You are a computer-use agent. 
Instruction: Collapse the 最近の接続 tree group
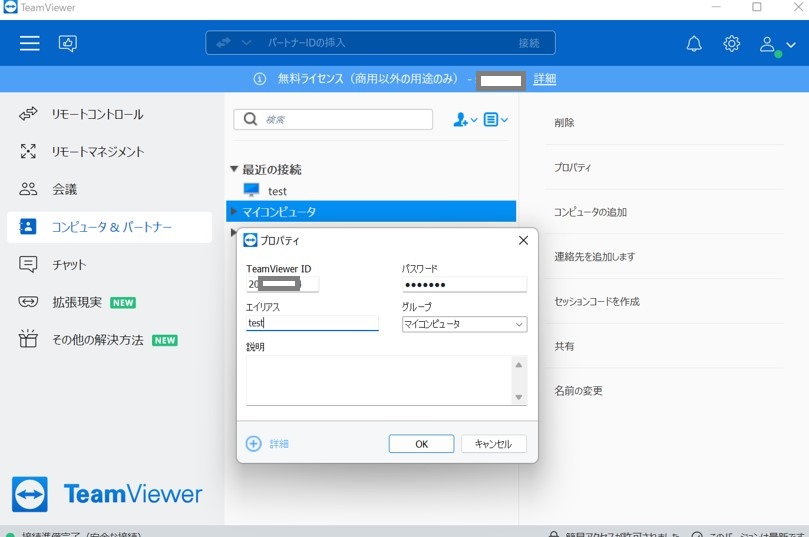click(234, 170)
